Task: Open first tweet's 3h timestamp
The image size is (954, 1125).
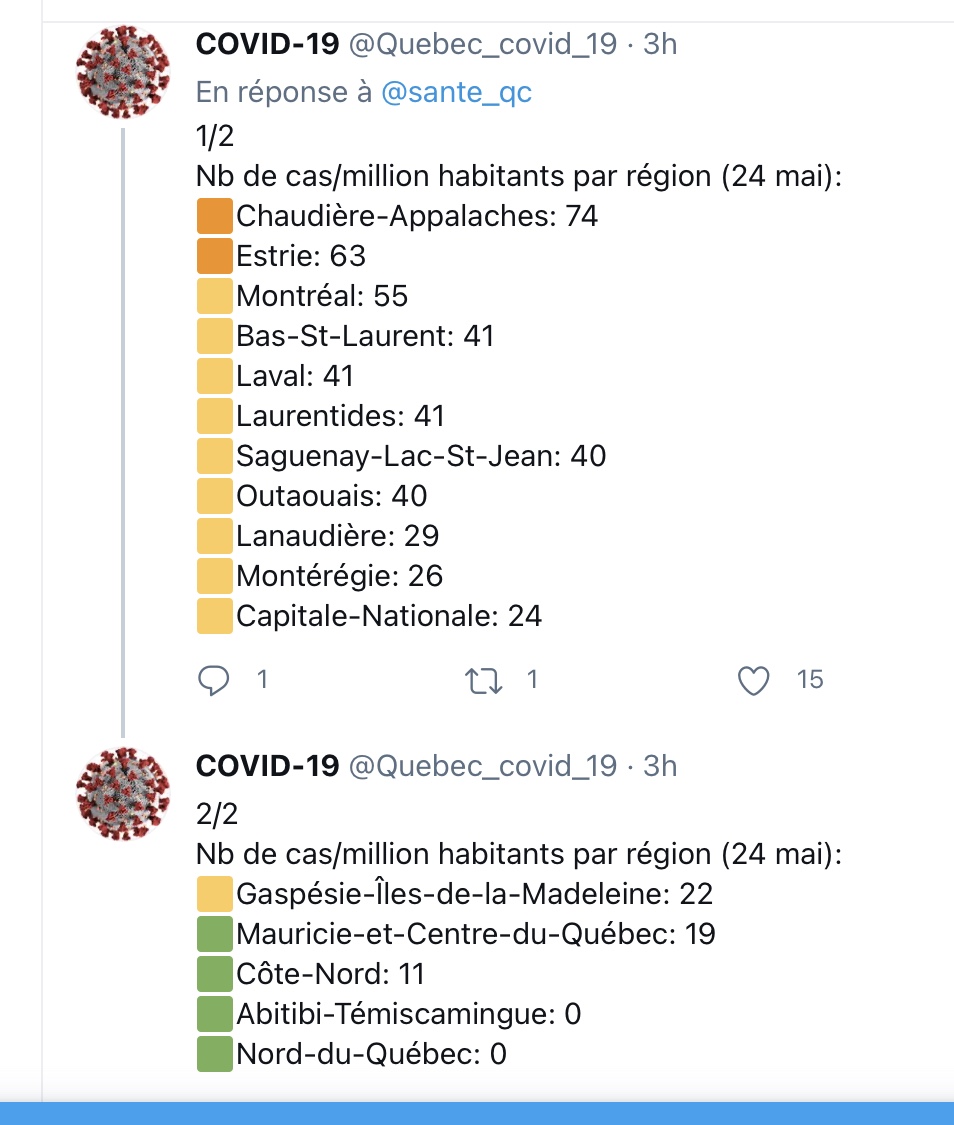Action: [x=660, y=44]
